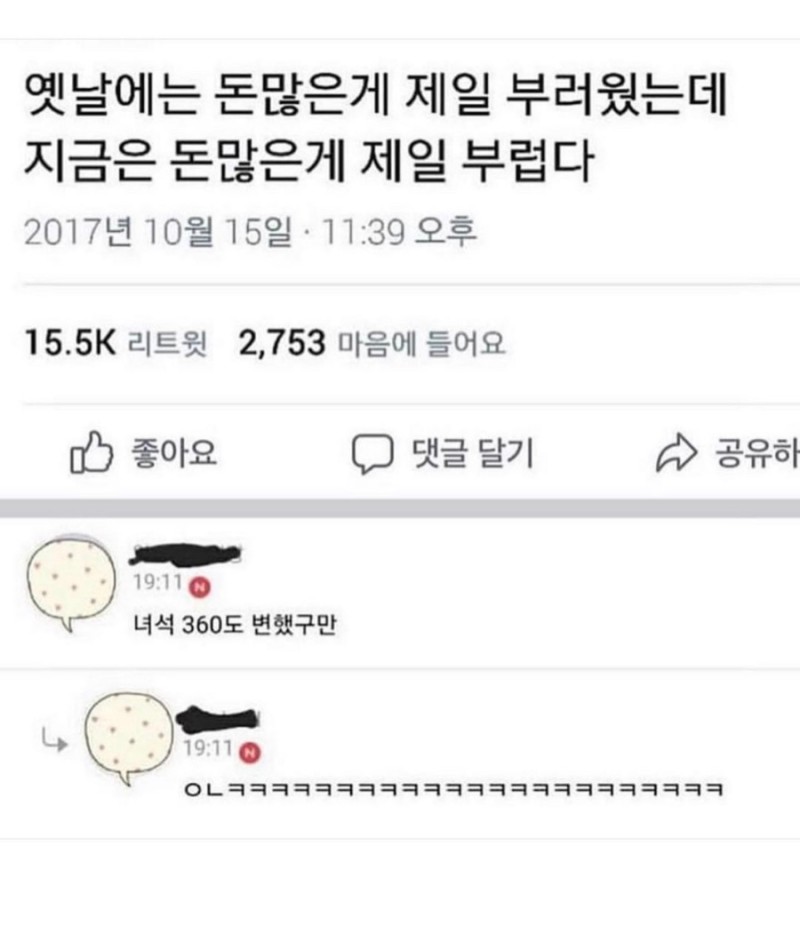Click red N badge on first comment
This screenshot has height=934, width=800.
[x=201, y=587]
